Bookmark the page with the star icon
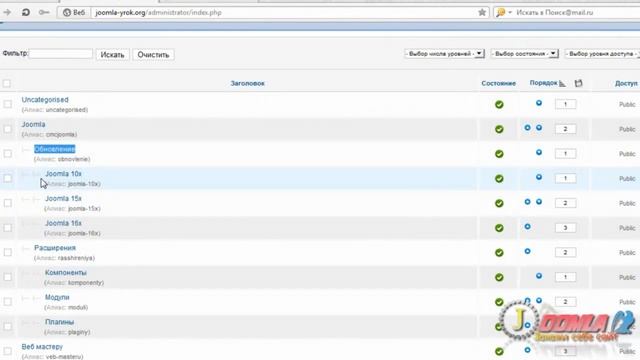640x360 pixels. (482, 12)
